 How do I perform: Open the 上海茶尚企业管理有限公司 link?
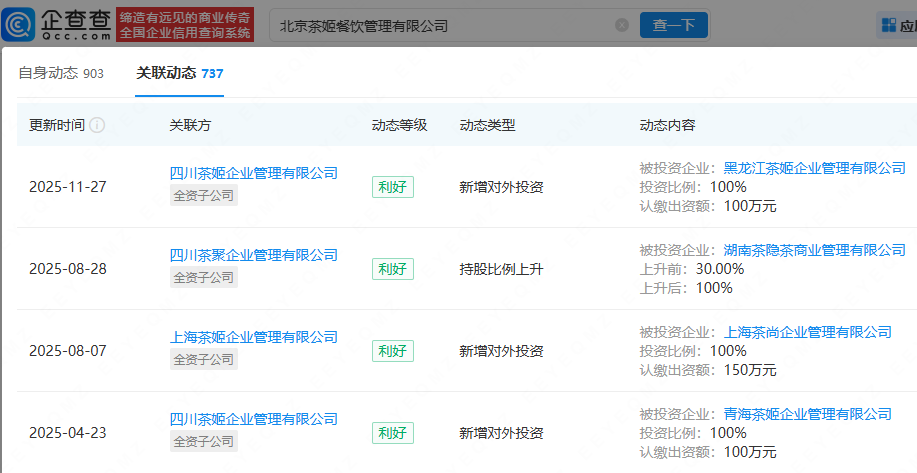coord(807,332)
